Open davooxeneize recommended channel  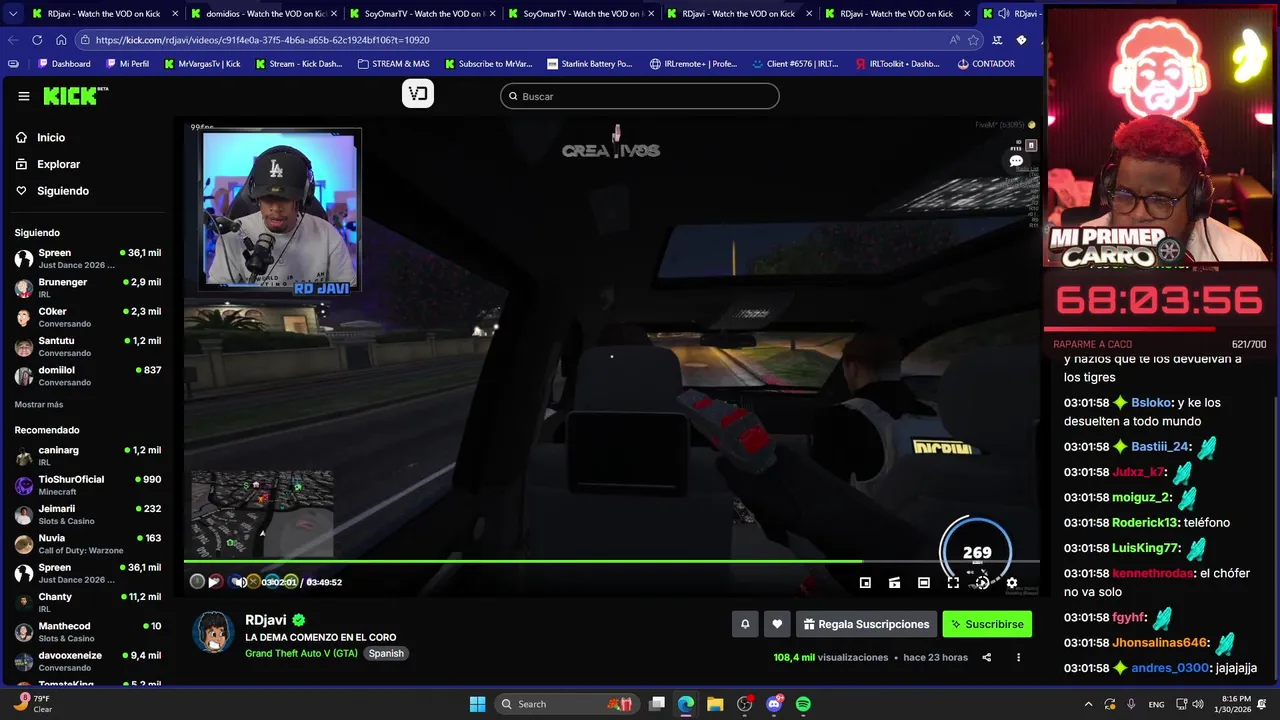[x=88, y=661]
